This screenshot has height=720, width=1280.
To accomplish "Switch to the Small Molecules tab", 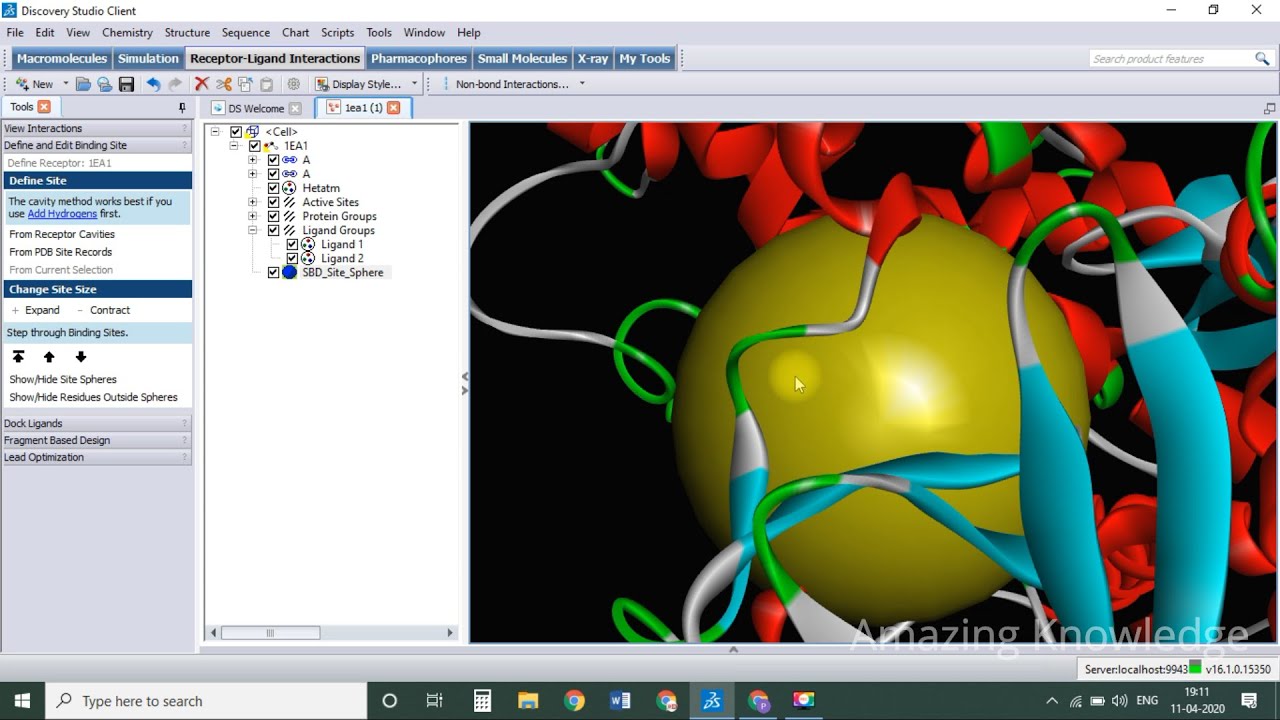I will pyautogui.click(x=522, y=58).
